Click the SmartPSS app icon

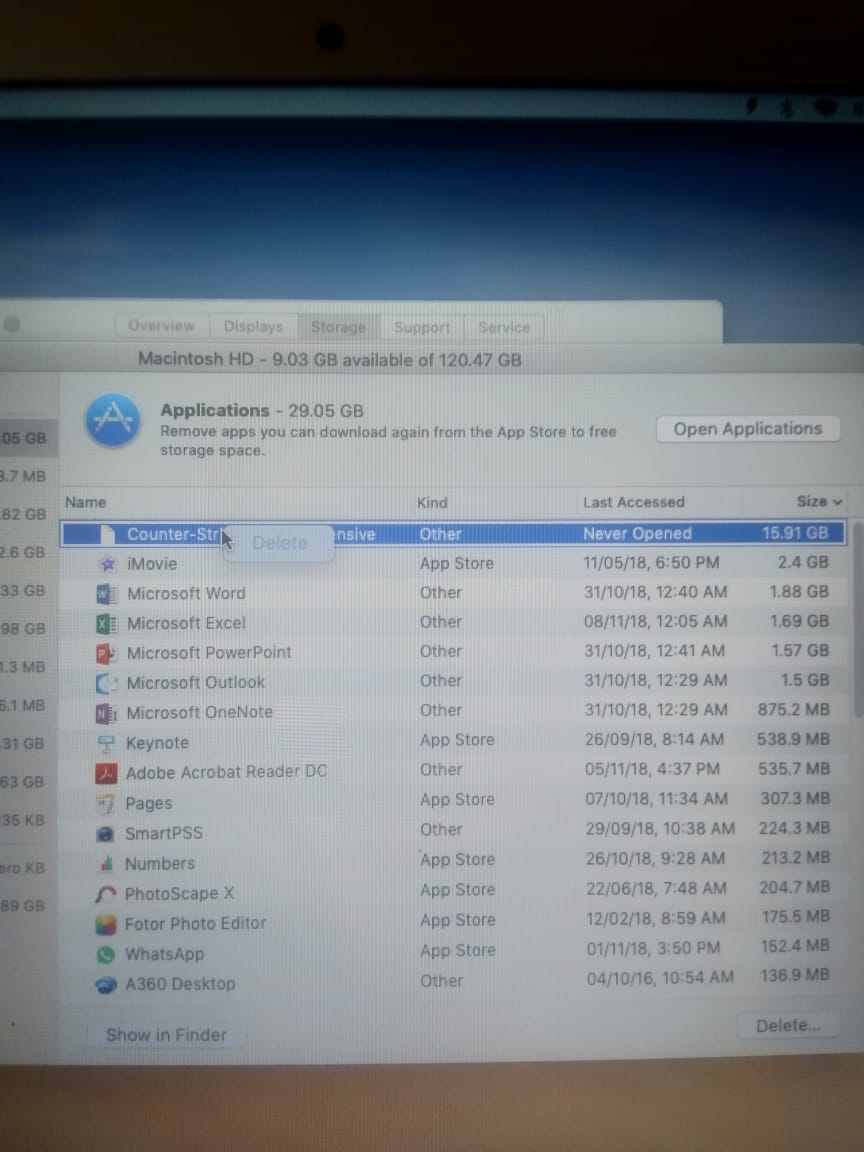tap(106, 834)
